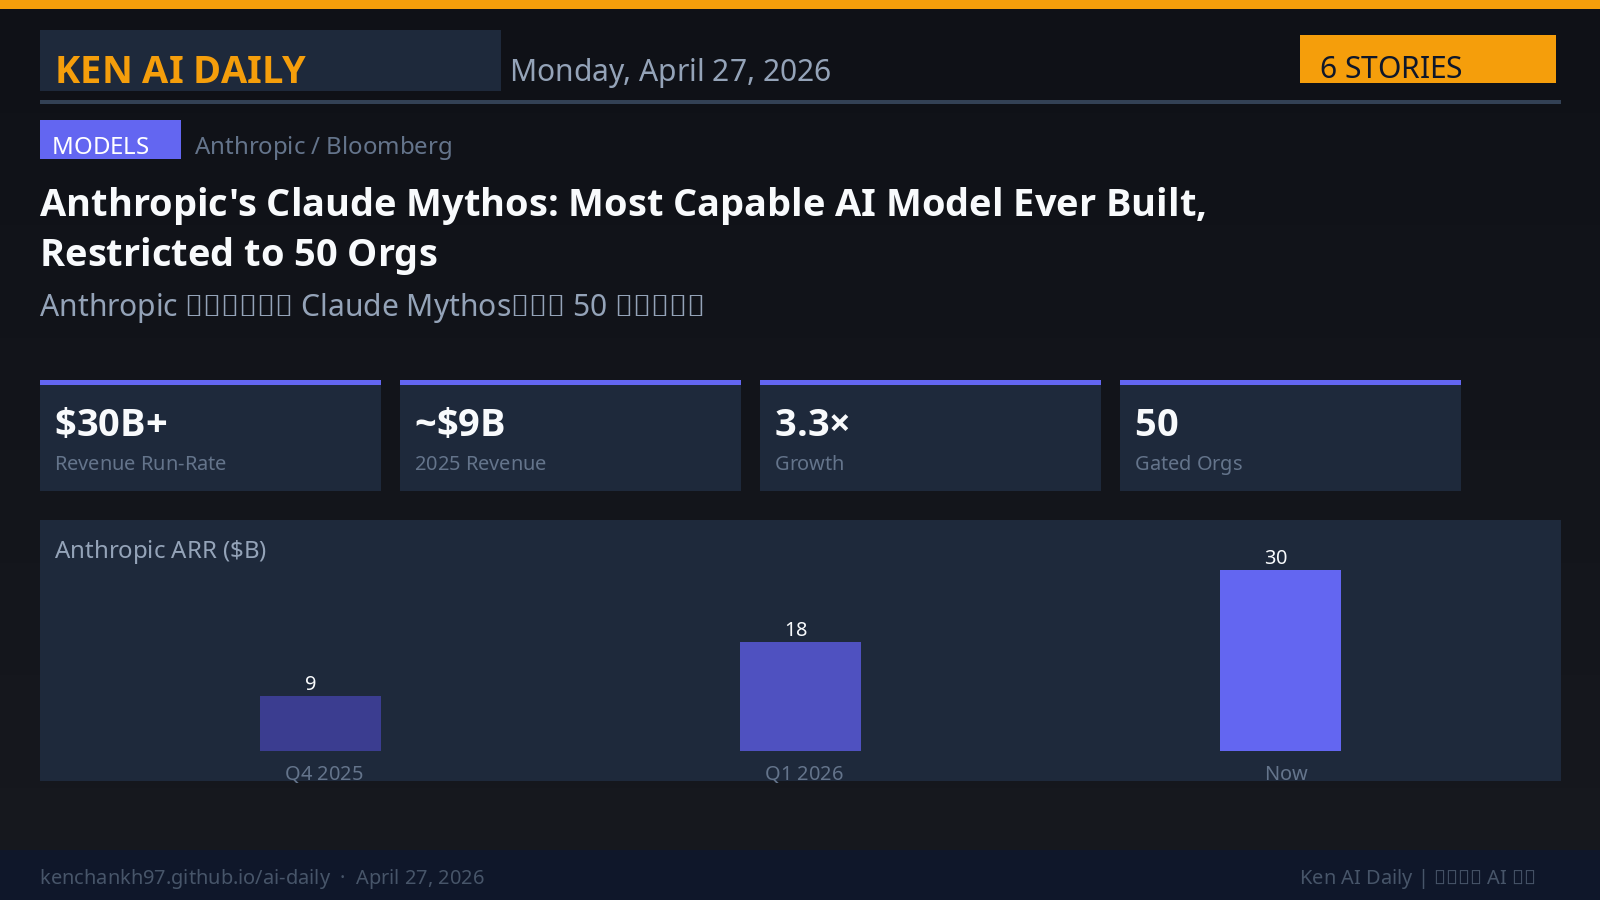Click the 50 Gated Orgs stat card
1600x900 pixels.
(1290, 437)
